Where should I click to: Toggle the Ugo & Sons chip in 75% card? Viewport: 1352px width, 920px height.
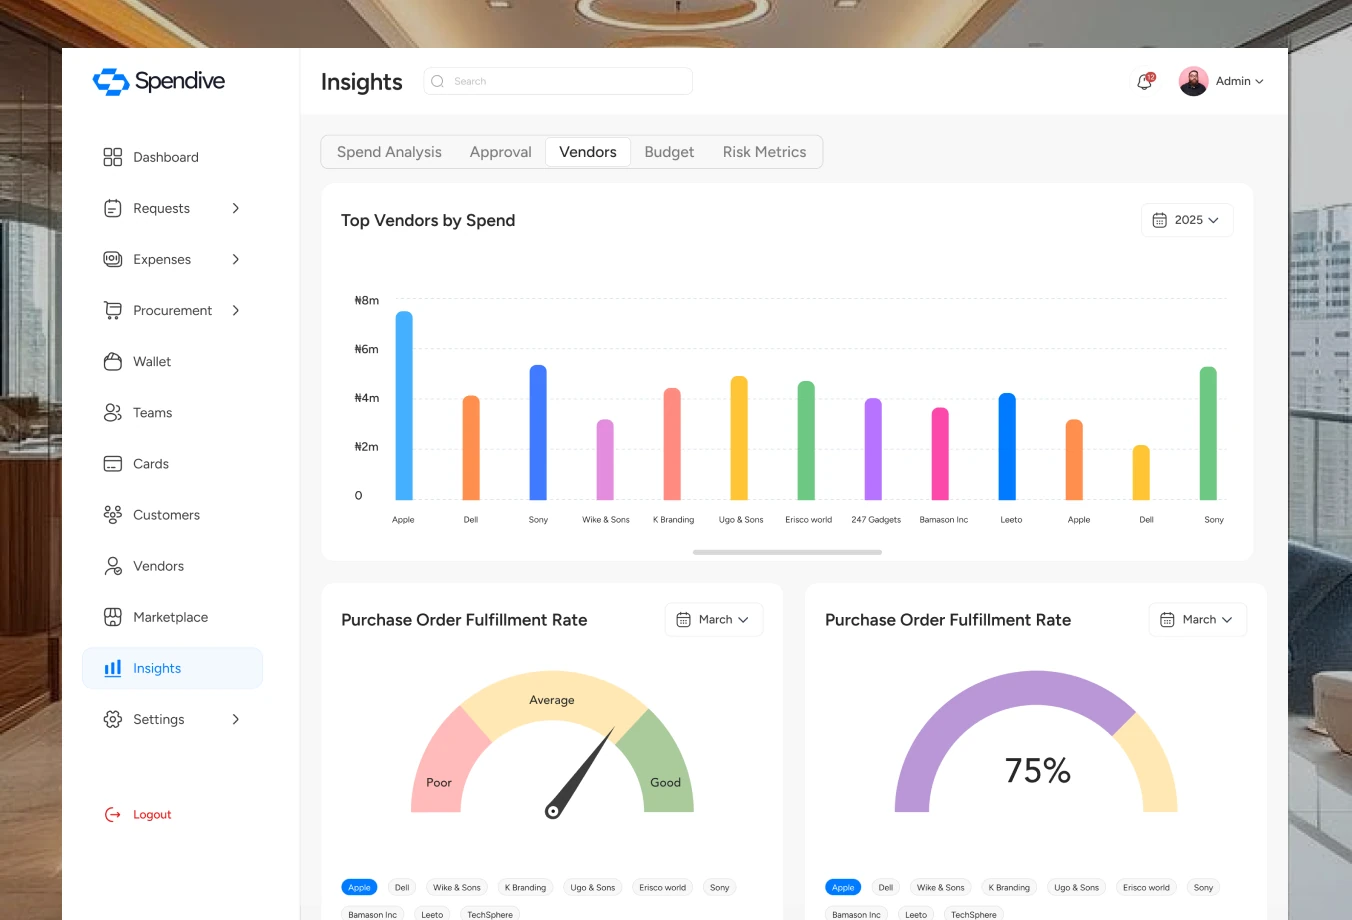click(1076, 887)
